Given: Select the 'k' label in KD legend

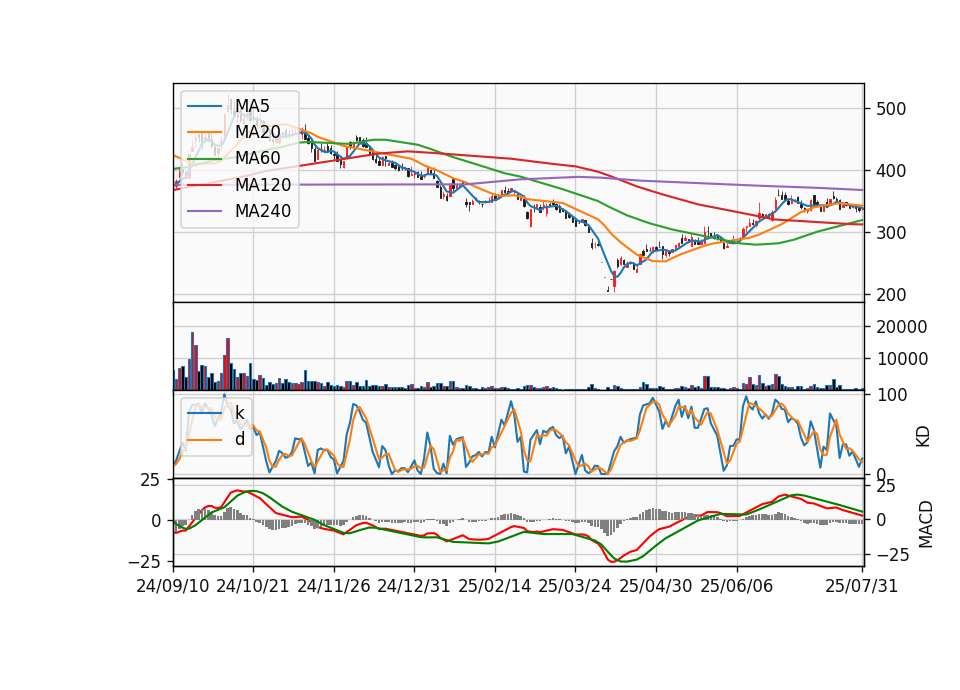Looking at the screenshot, I should point(239,413).
